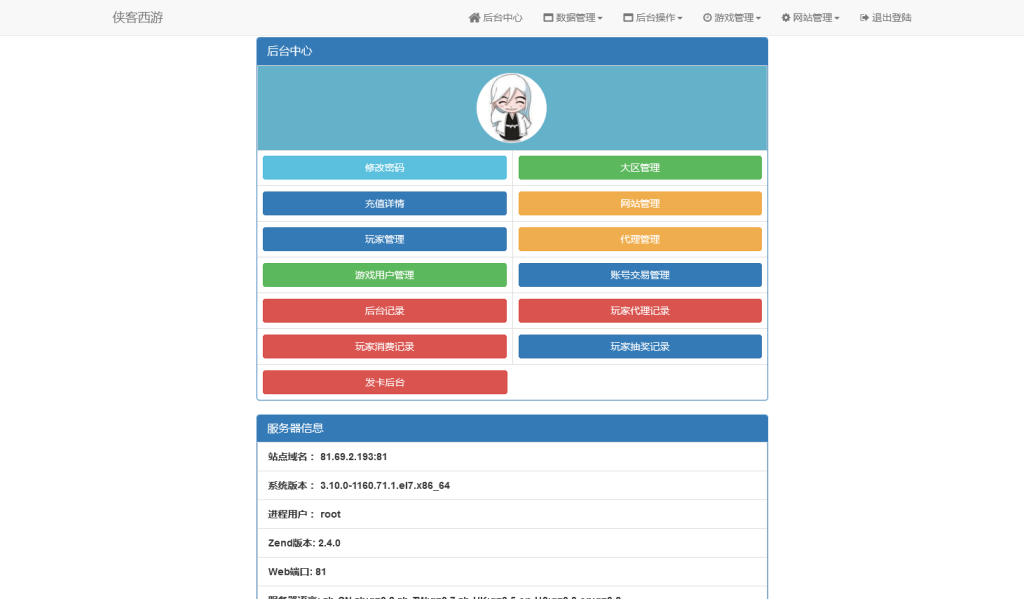Expand the 网站管理 dropdown menu
The height and width of the screenshot is (599, 1024).
click(811, 17)
